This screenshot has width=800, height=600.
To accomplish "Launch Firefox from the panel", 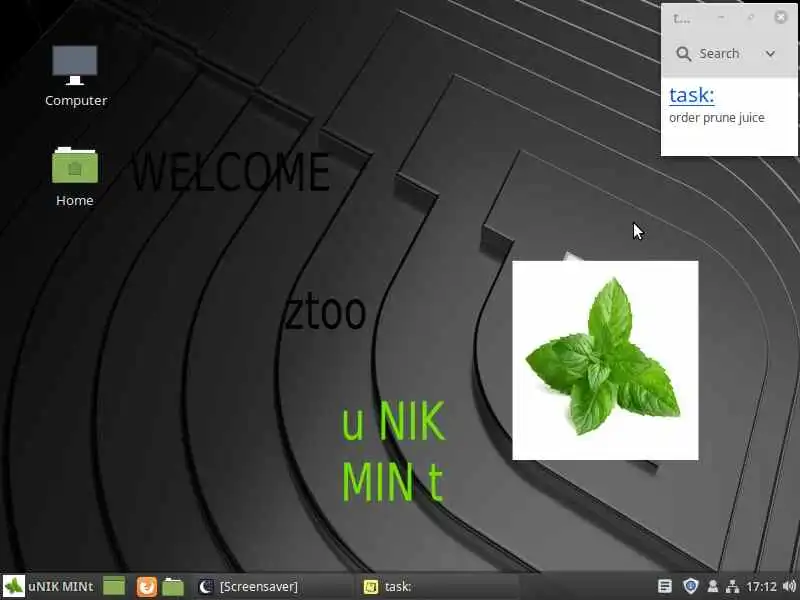I will (x=146, y=586).
